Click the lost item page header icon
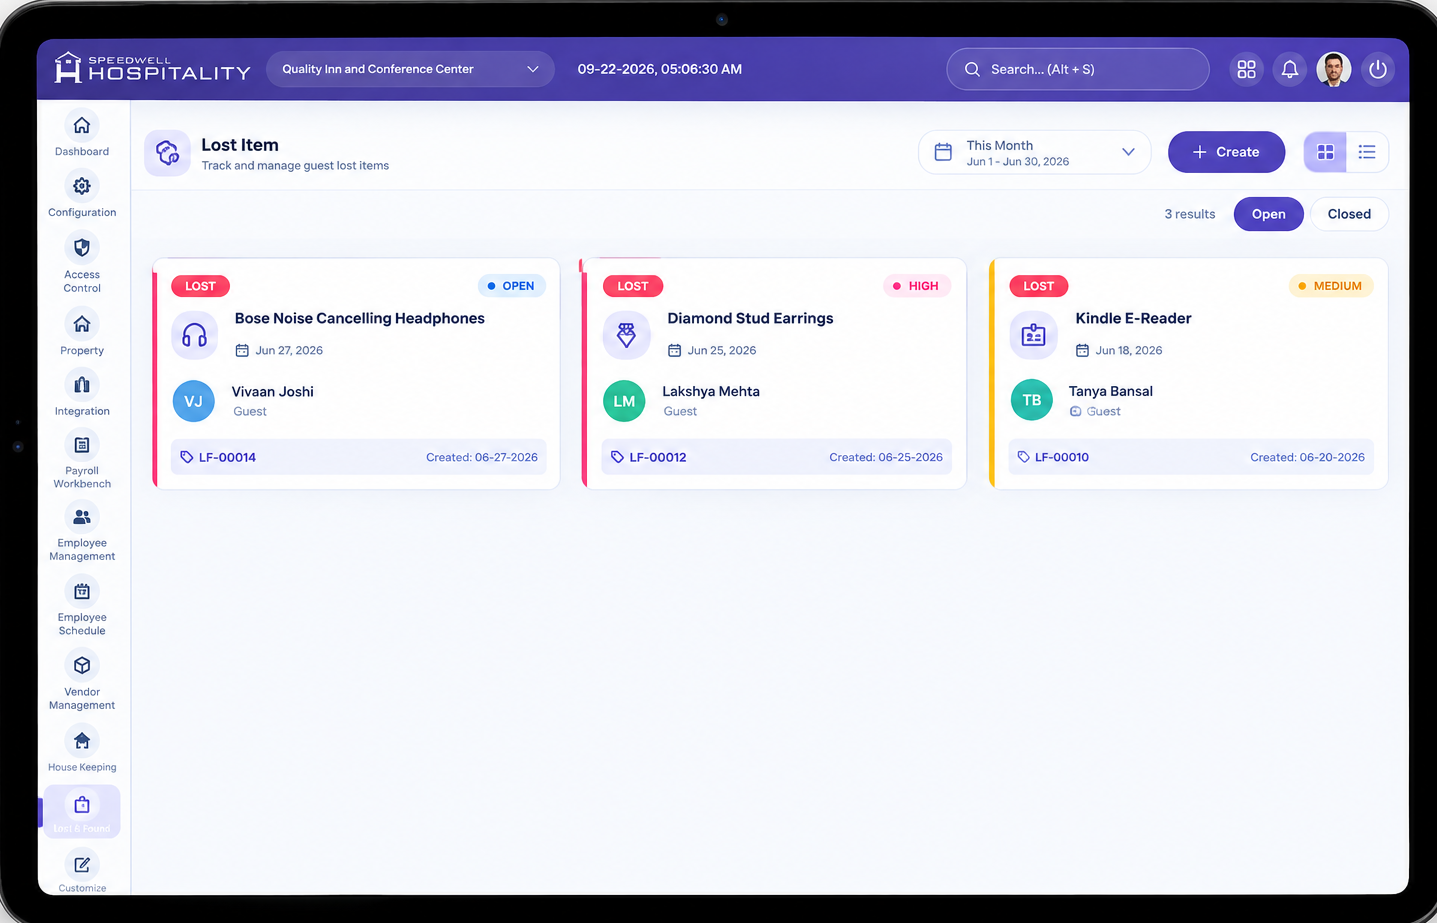This screenshot has width=1437, height=923. tap(167, 153)
